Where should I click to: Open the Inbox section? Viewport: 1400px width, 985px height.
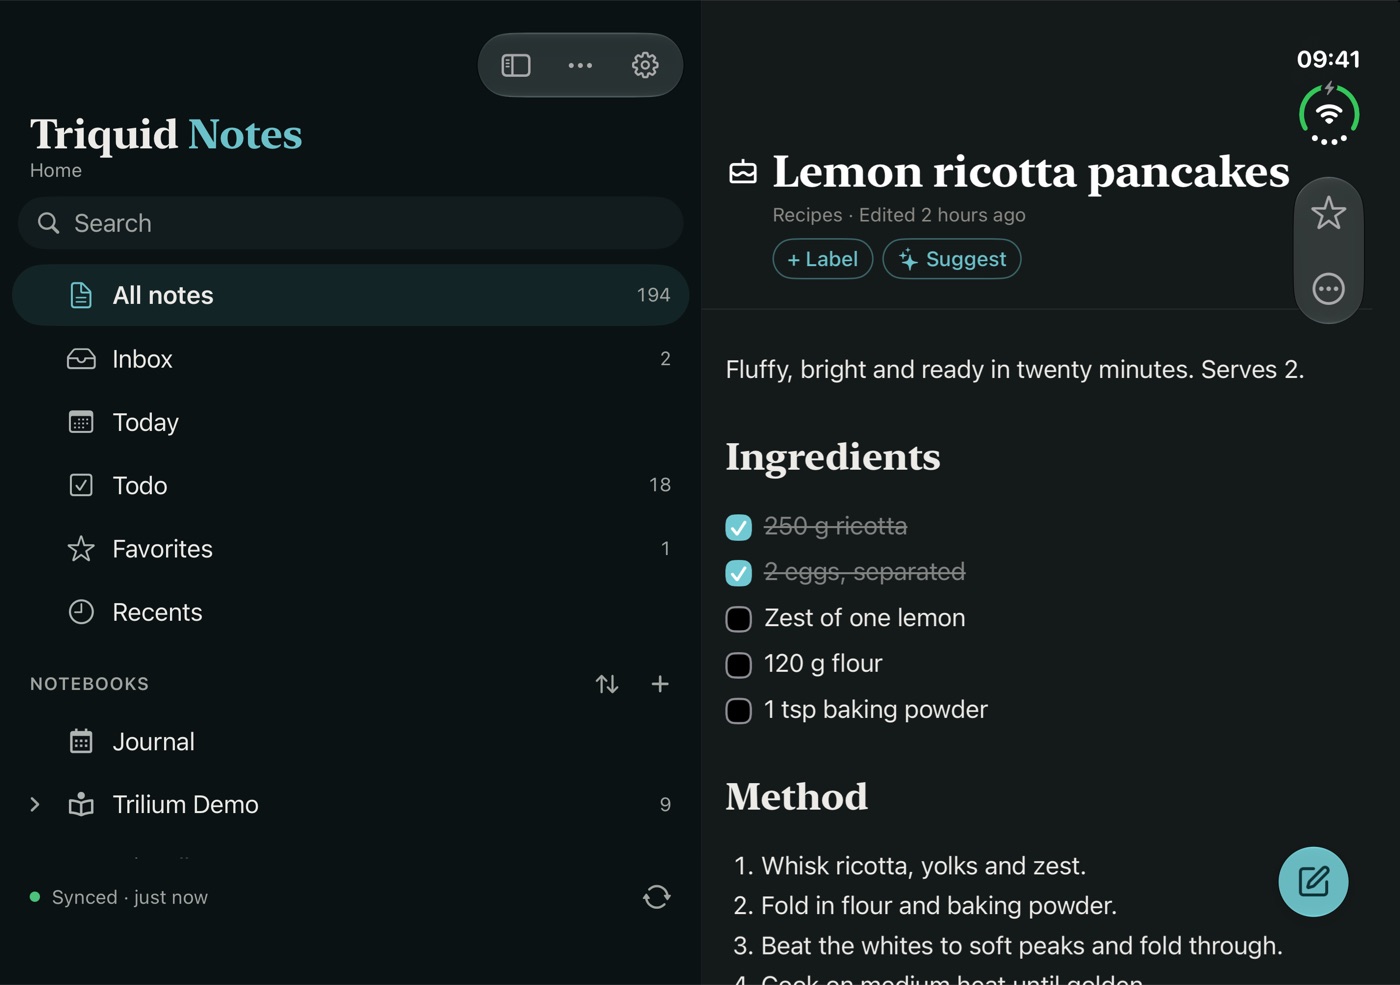pos(350,359)
